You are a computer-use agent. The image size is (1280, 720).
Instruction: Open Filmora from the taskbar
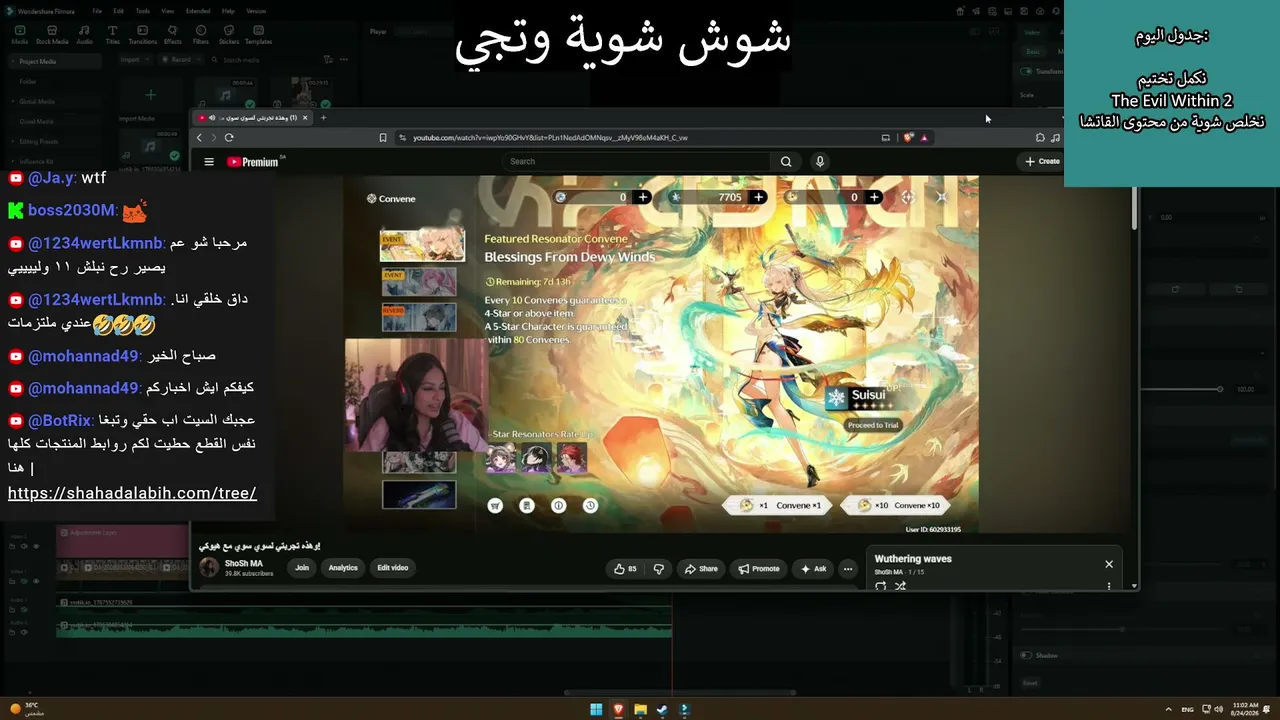point(684,710)
